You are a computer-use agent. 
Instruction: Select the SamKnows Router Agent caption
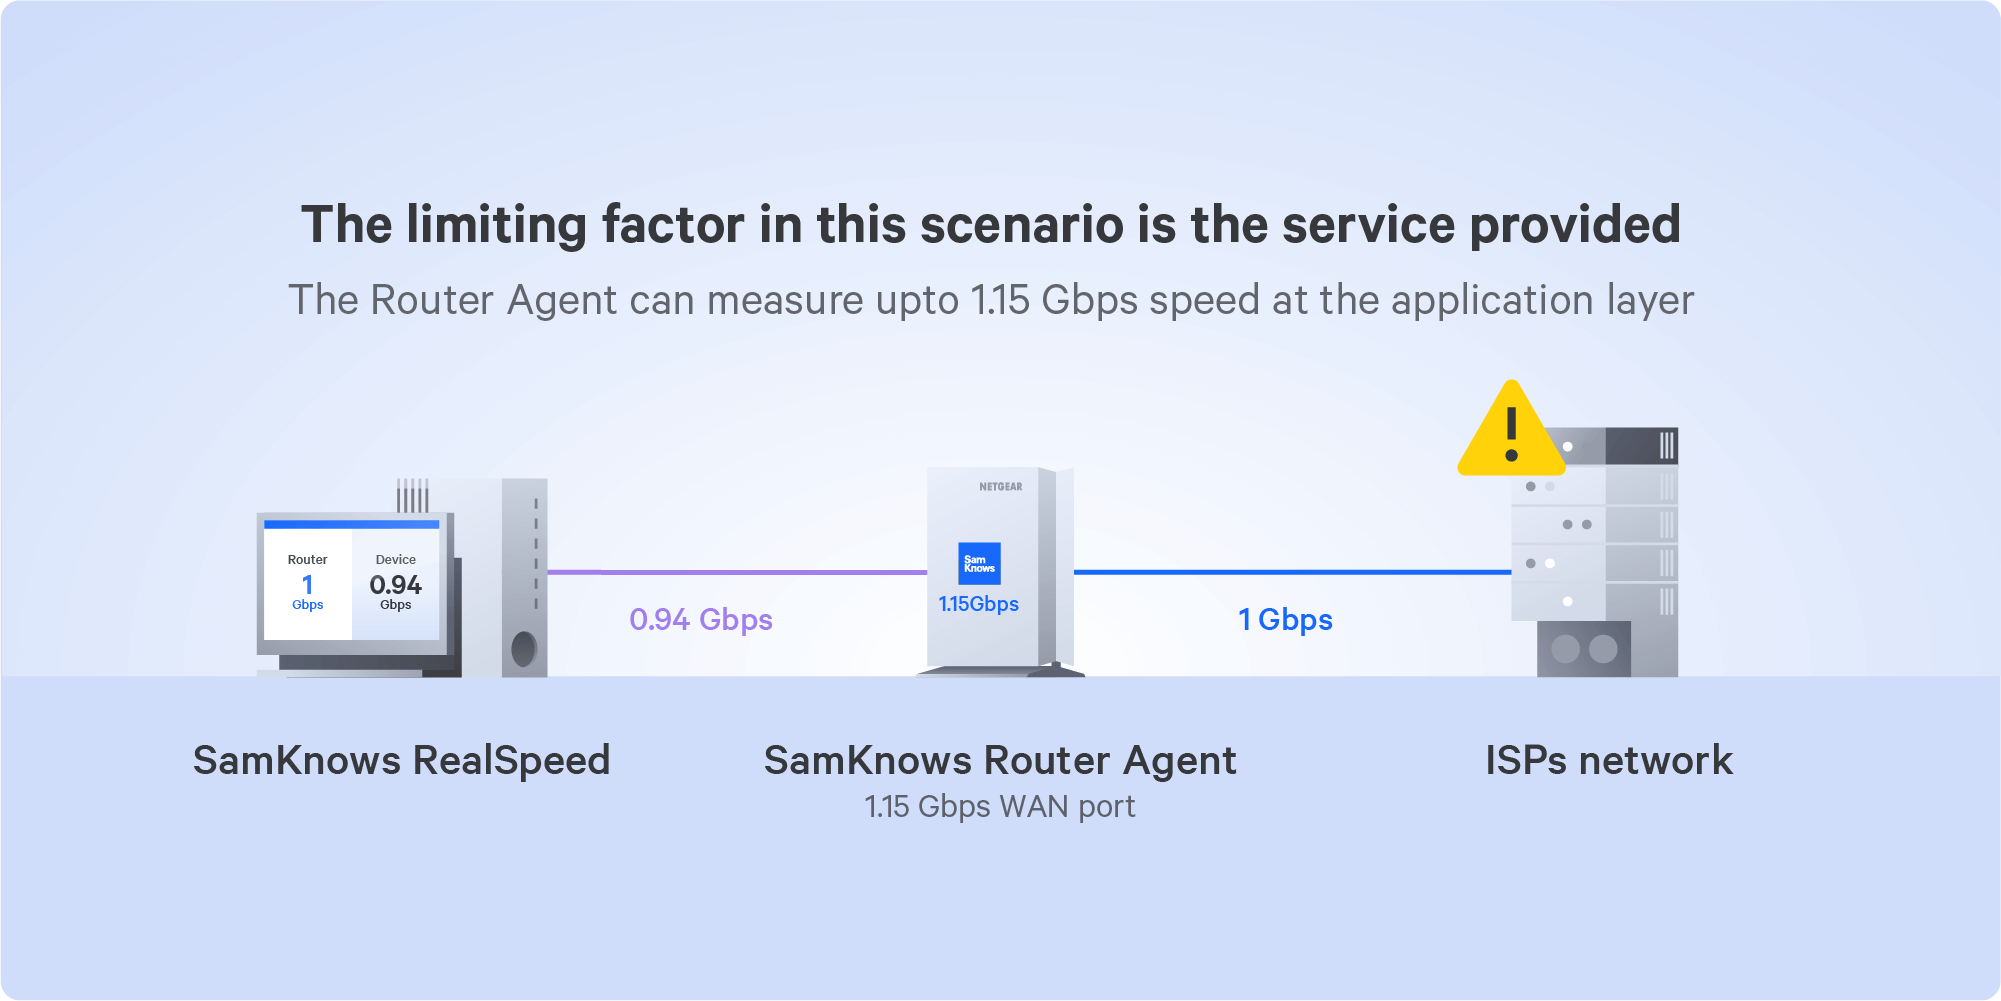(1000, 761)
